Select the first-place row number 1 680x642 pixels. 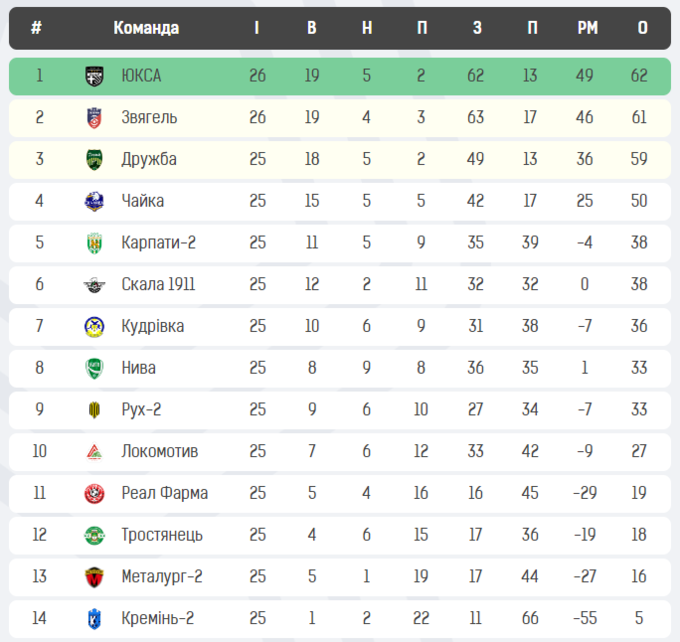pos(39,76)
